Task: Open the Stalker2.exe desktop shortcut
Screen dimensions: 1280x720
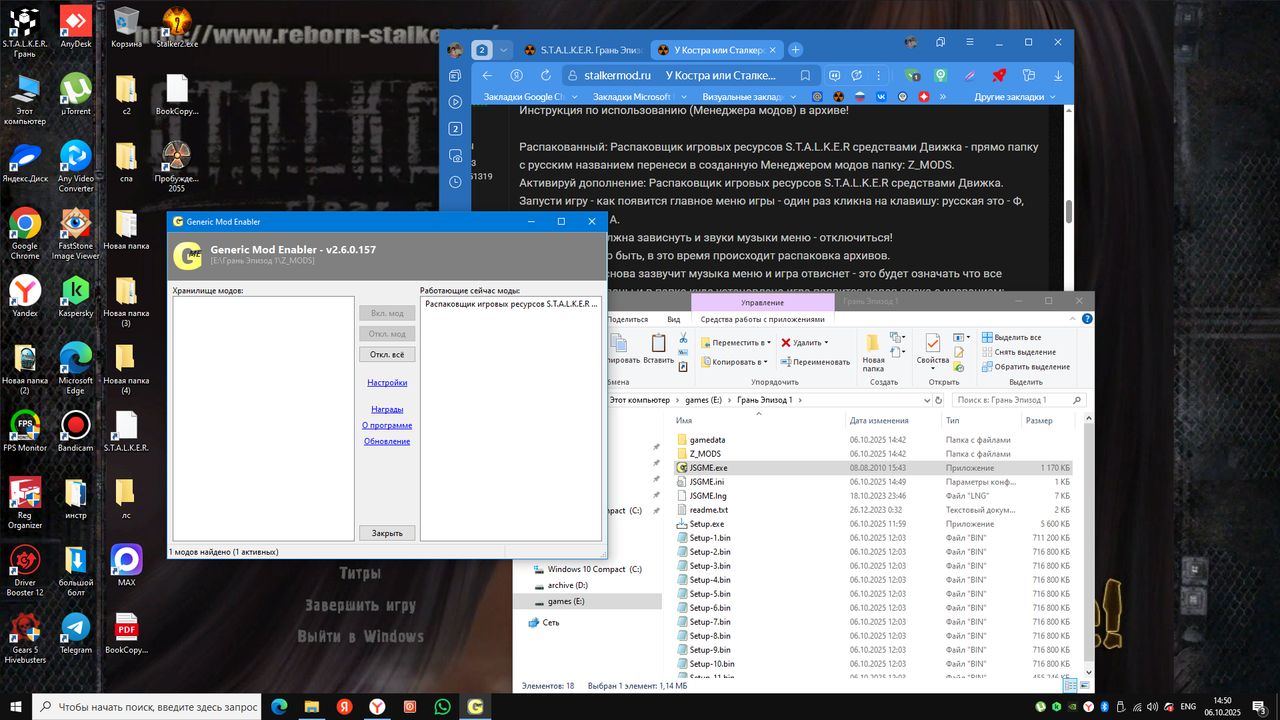Action: (x=177, y=26)
